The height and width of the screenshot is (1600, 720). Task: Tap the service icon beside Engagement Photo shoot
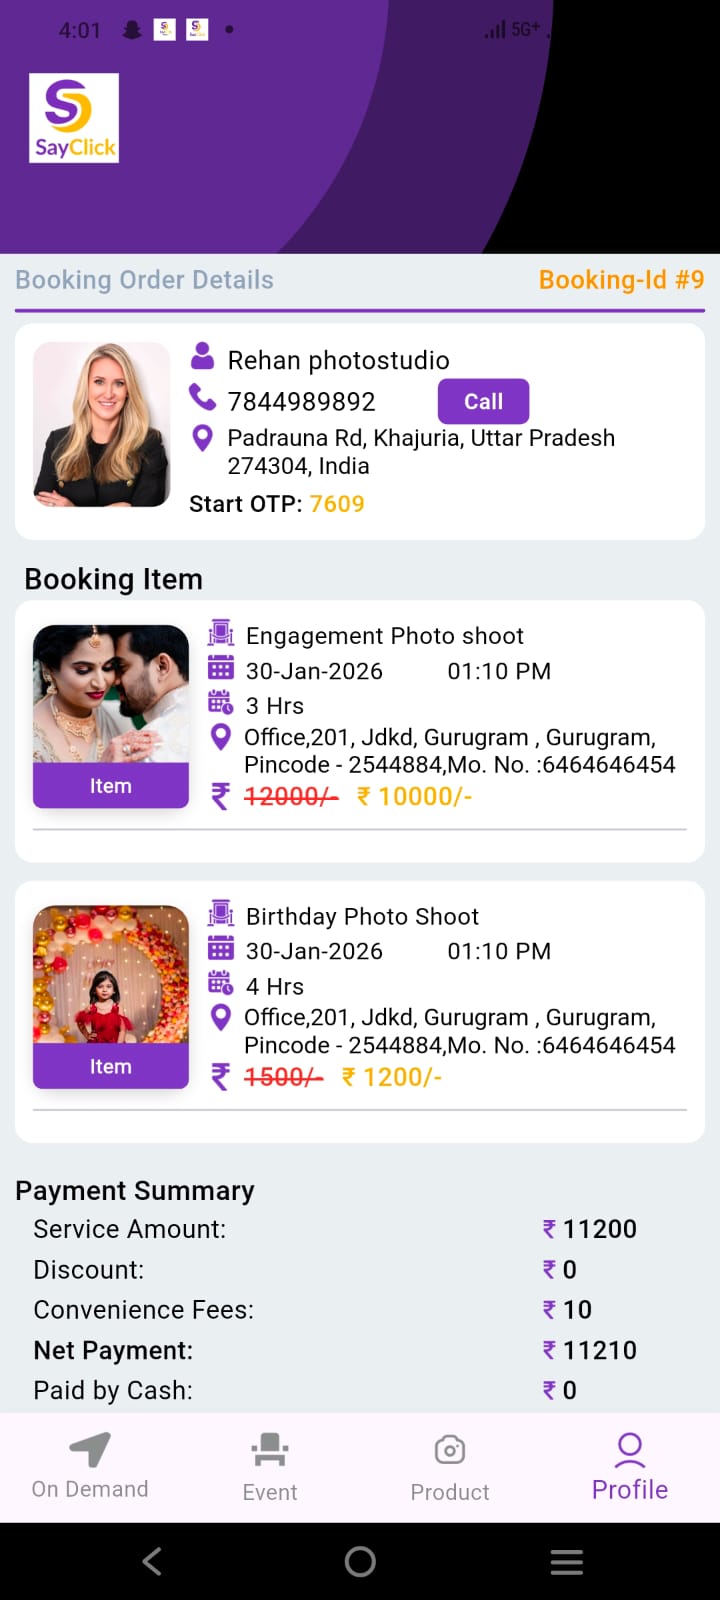click(220, 634)
